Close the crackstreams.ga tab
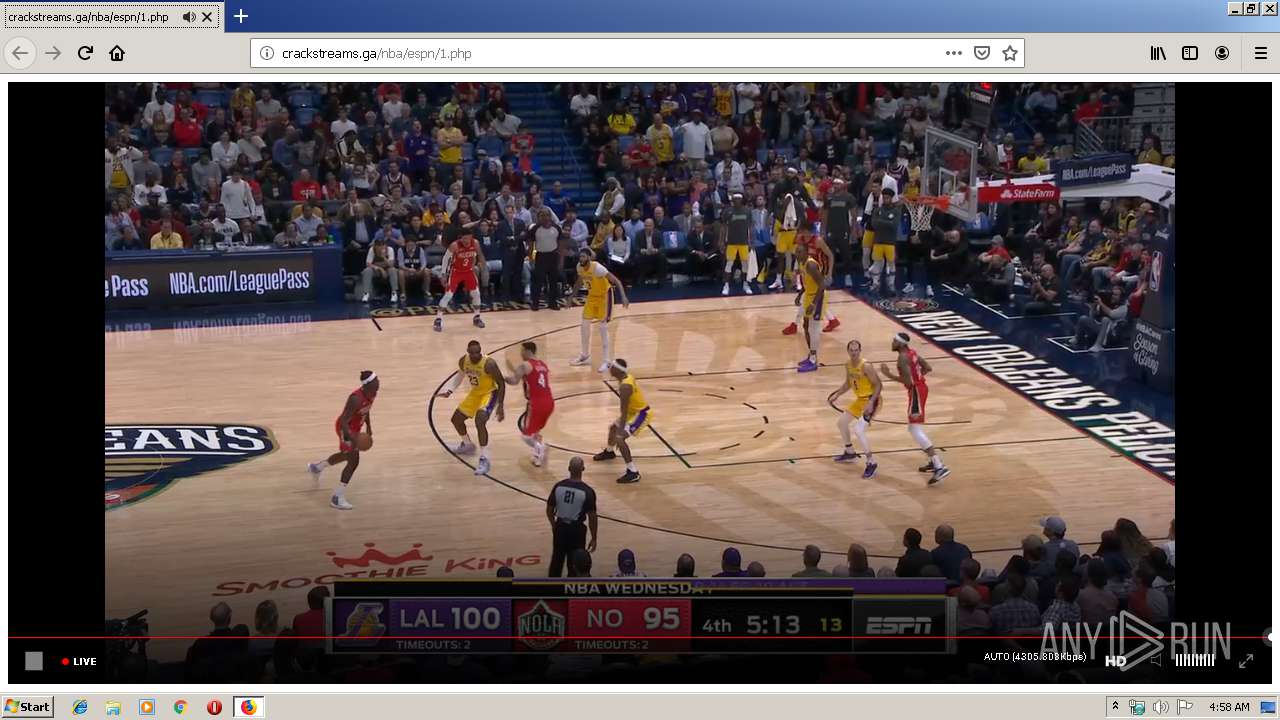Screen dimensions: 1280x720 click(207, 17)
